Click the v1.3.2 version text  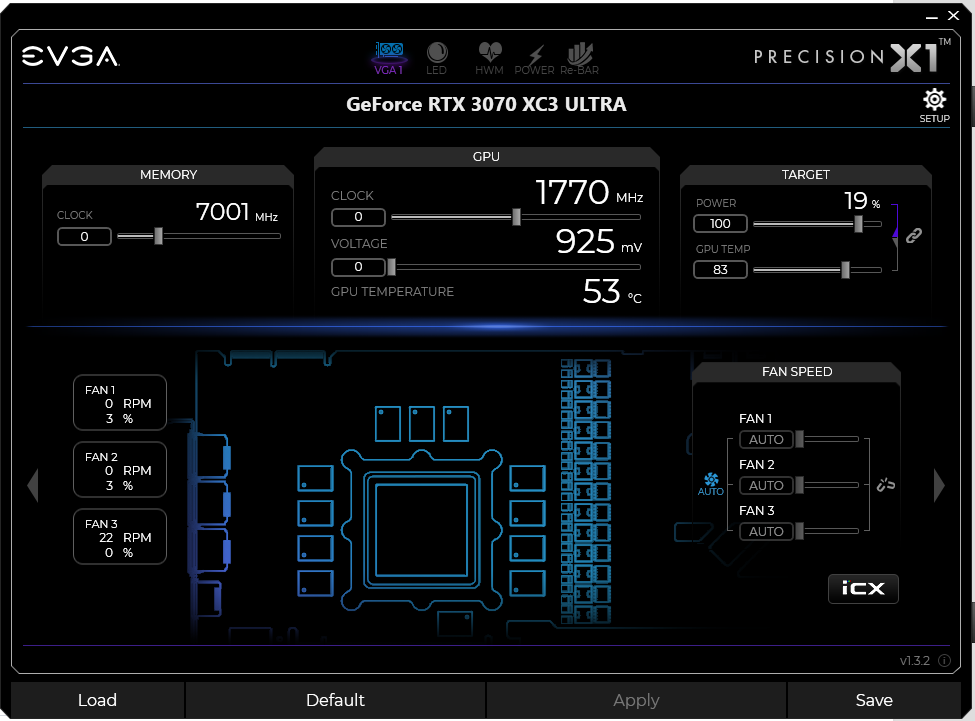coord(915,661)
